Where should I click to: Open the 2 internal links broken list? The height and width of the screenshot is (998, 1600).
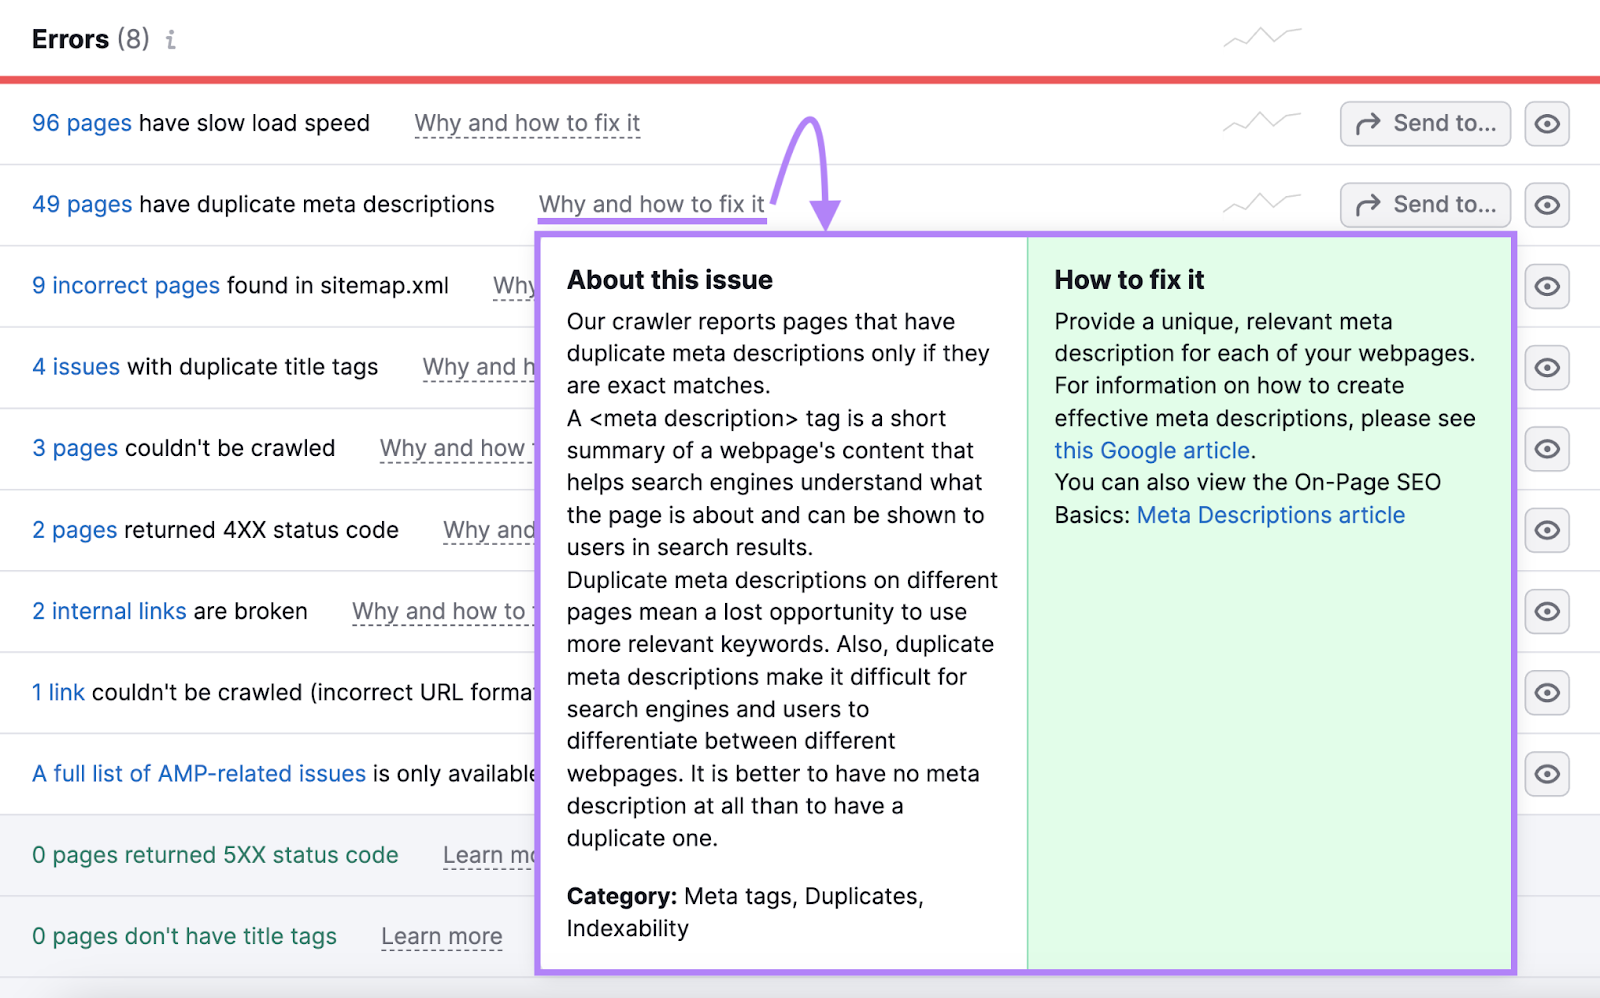(109, 612)
